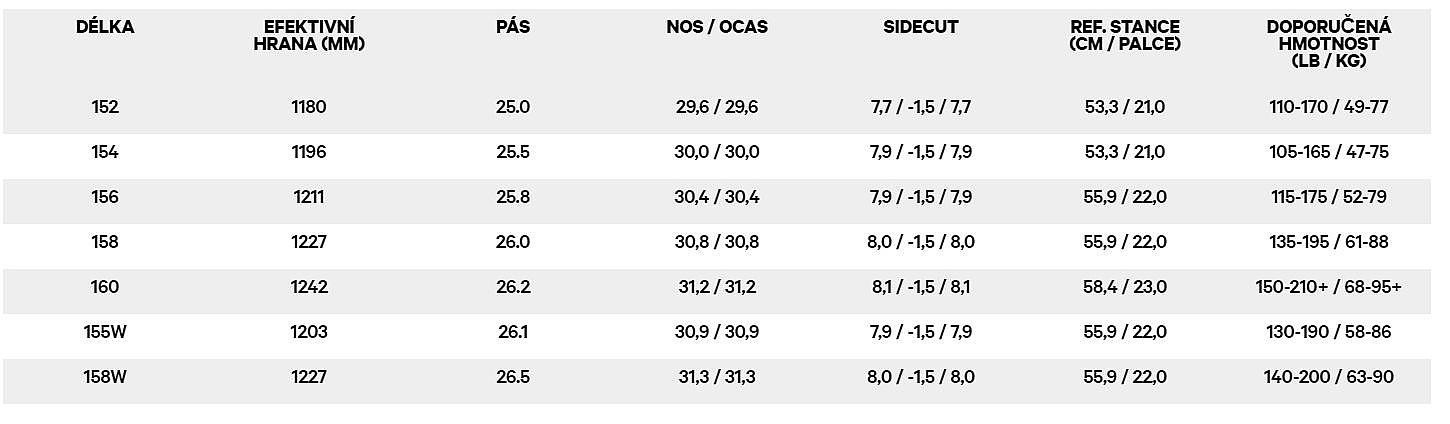Click waist width value 26.2

[513, 287]
